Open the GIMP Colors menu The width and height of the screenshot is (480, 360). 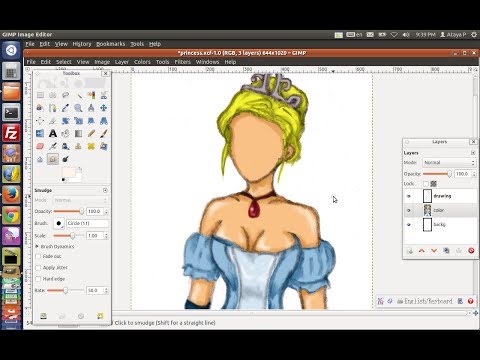[142, 62]
